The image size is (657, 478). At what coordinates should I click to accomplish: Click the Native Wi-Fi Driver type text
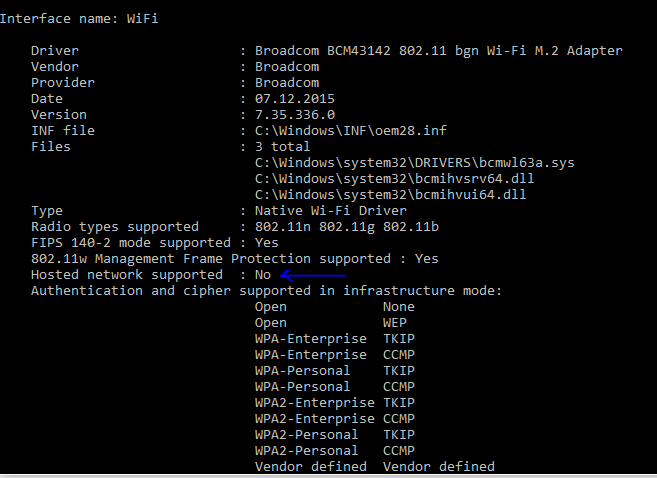pyautogui.click(x=331, y=211)
